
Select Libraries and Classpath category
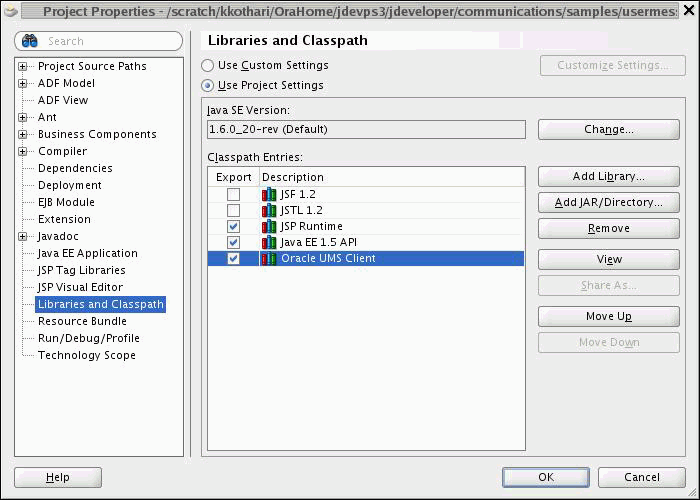tap(100, 304)
